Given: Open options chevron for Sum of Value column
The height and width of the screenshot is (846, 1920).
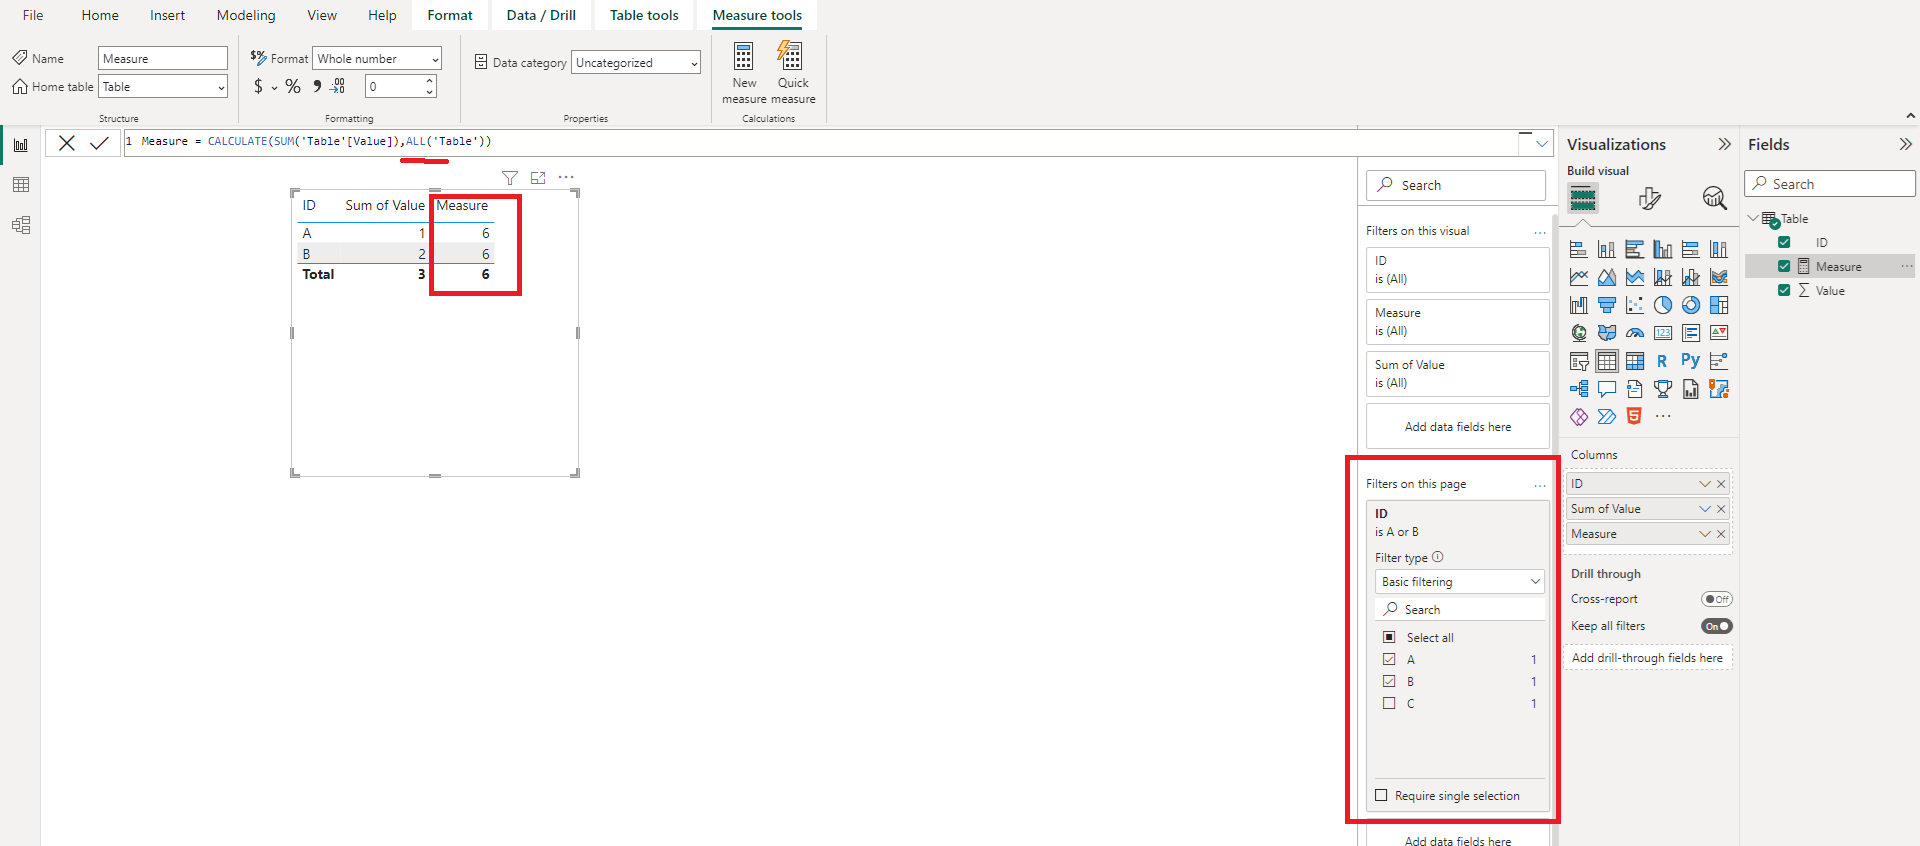Looking at the screenshot, I should [x=1705, y=509].
